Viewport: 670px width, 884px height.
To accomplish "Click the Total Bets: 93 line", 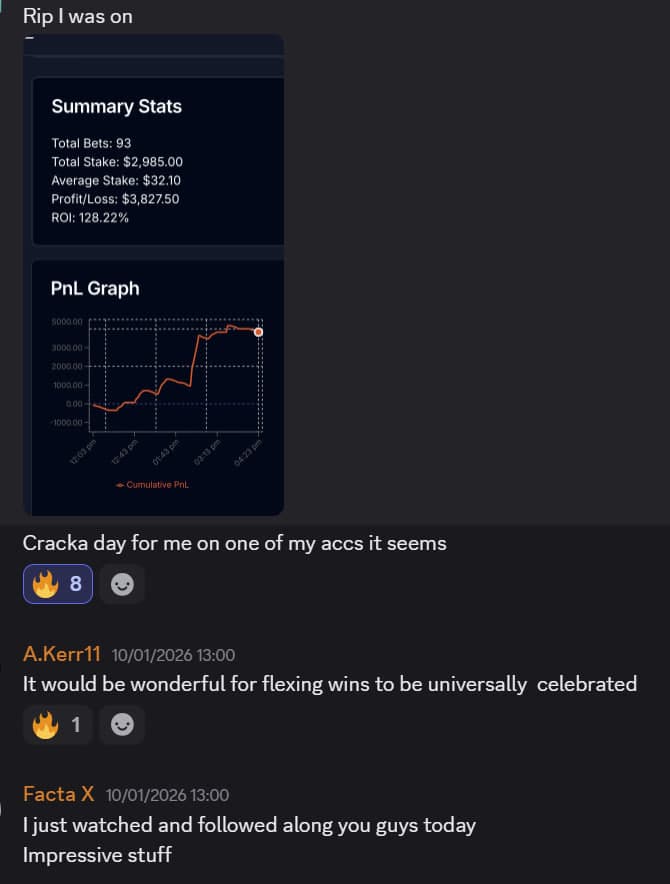I will point(91,144).
